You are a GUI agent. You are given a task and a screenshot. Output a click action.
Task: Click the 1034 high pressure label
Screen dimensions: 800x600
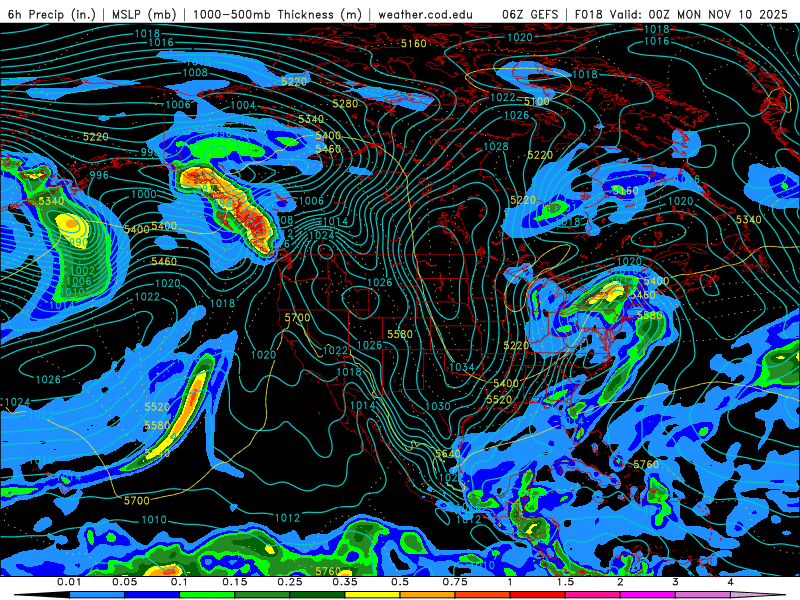[462, 367]
